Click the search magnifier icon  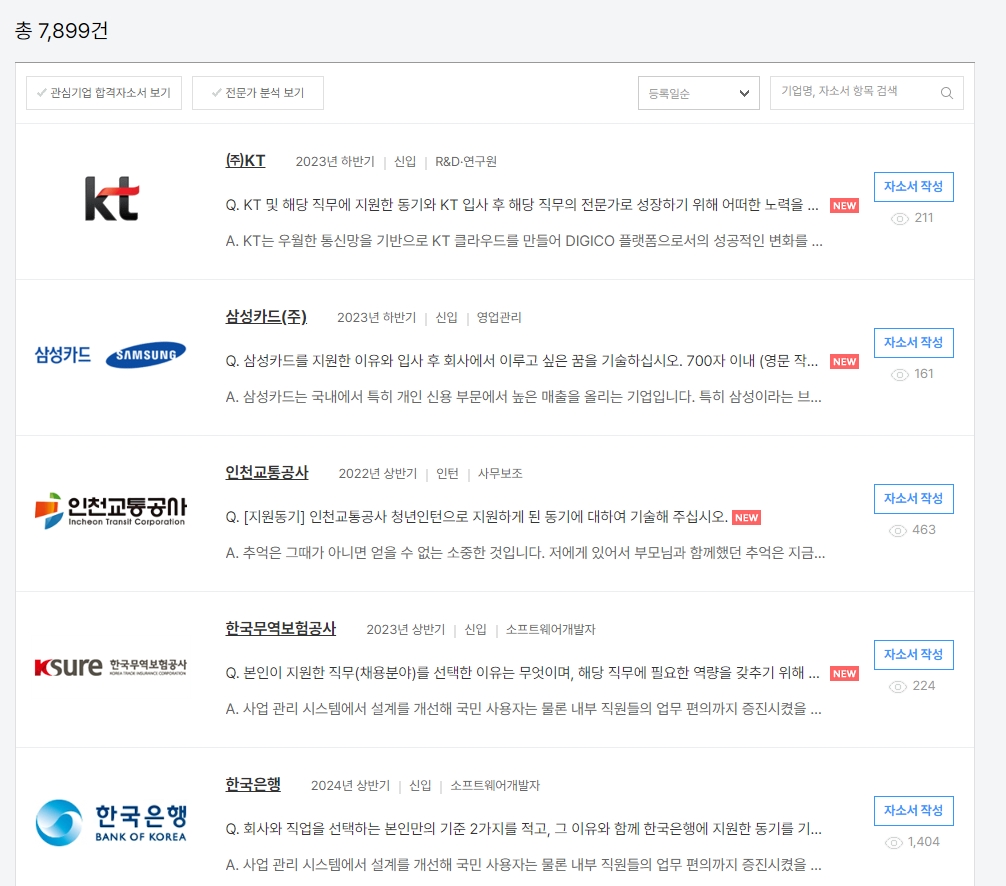[x=946, y=93]
